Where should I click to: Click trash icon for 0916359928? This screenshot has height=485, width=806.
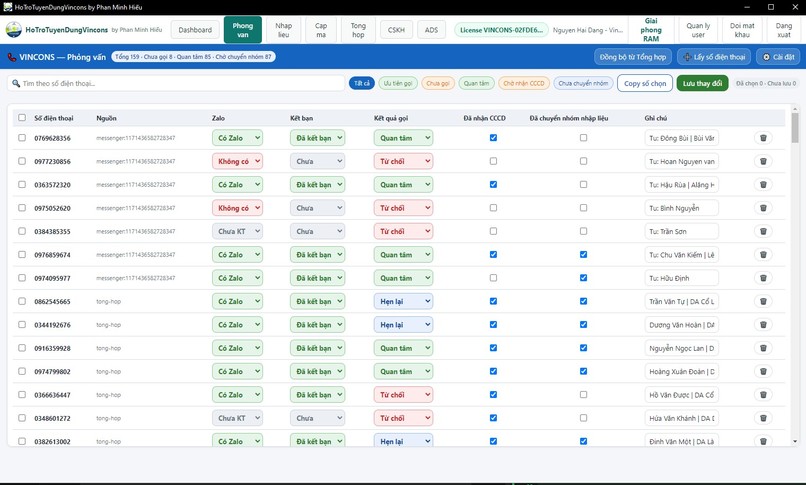[763, 348]
